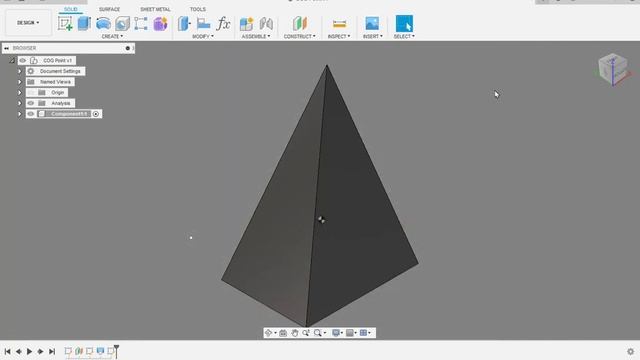Collapse the Browser panel arrows
640x360 pixels.
7,48
